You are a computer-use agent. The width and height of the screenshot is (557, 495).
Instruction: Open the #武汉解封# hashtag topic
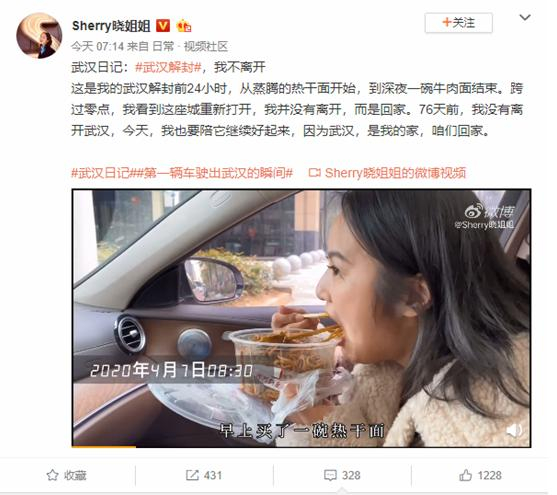(168, 67)
